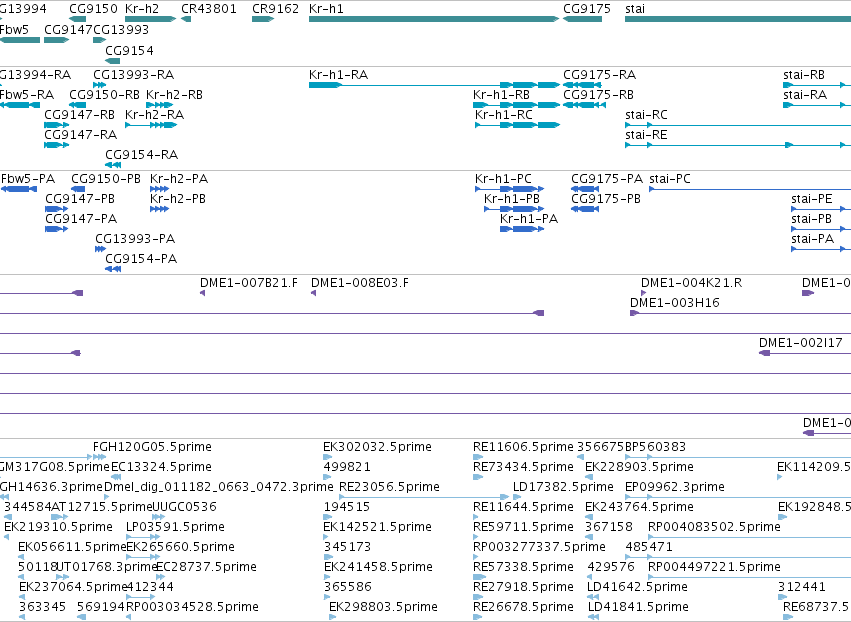Select protein label Kr-h2-PA

179,179
